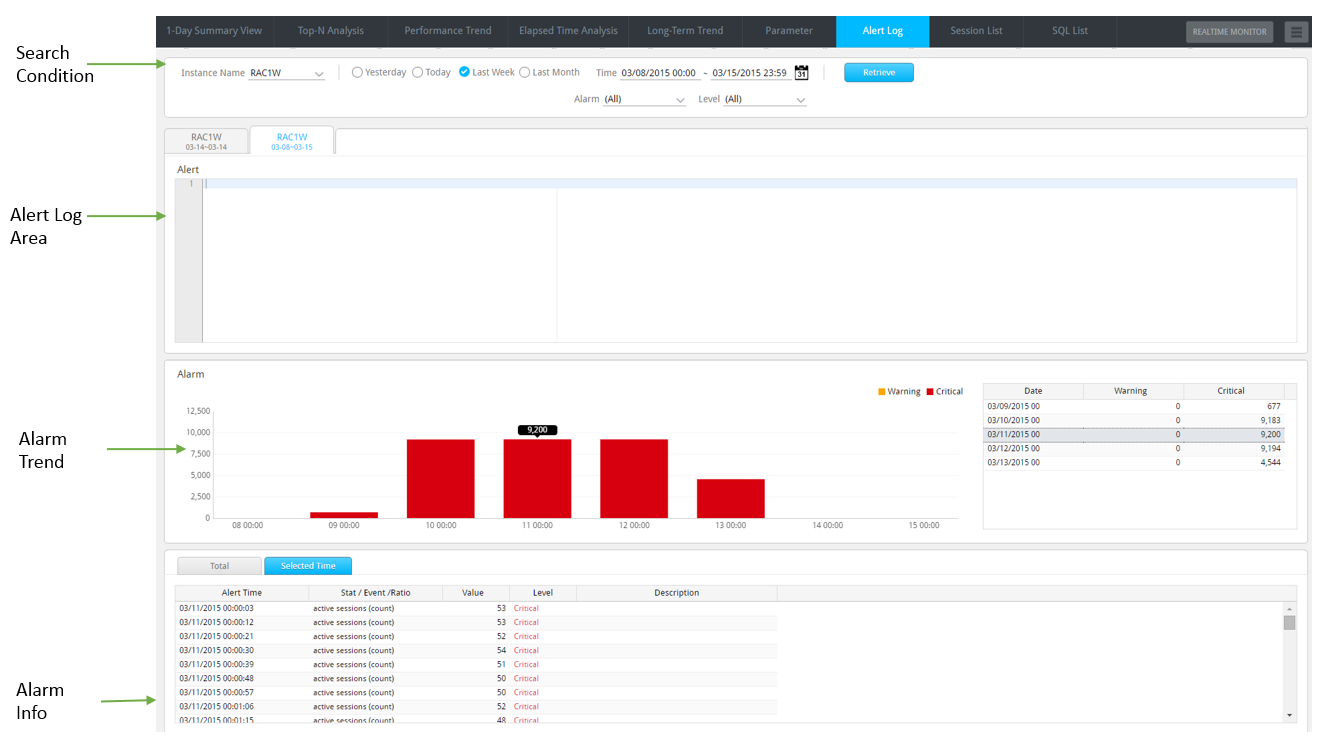Sort by Stat / Event /Ratio header
1321x753 pixels.
[375, 593]
